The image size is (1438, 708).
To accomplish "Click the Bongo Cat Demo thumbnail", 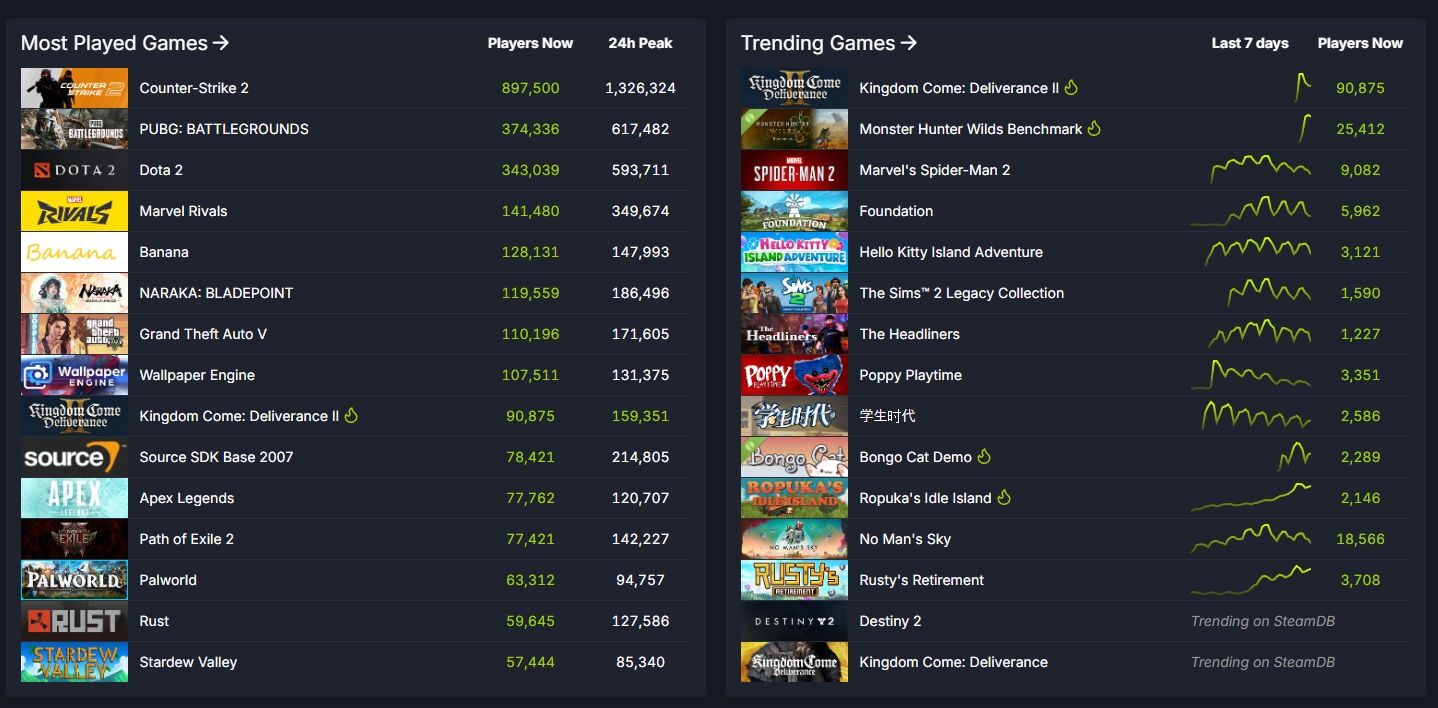I will tap(794, 457).
